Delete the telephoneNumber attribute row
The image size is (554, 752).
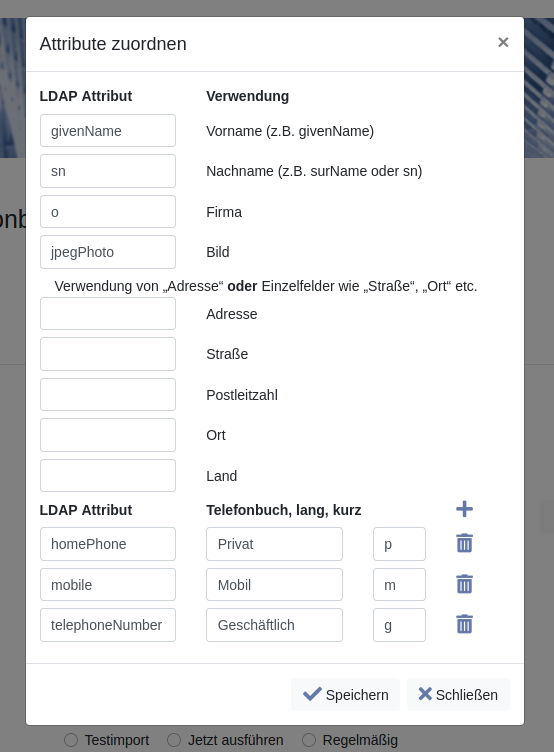464,624
